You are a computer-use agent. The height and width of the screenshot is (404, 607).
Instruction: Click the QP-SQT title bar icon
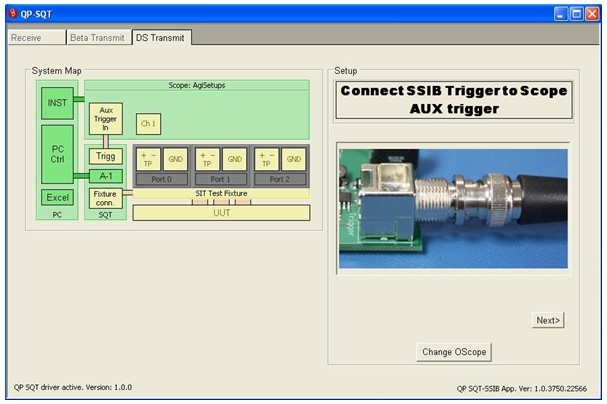tap(13, 14)
